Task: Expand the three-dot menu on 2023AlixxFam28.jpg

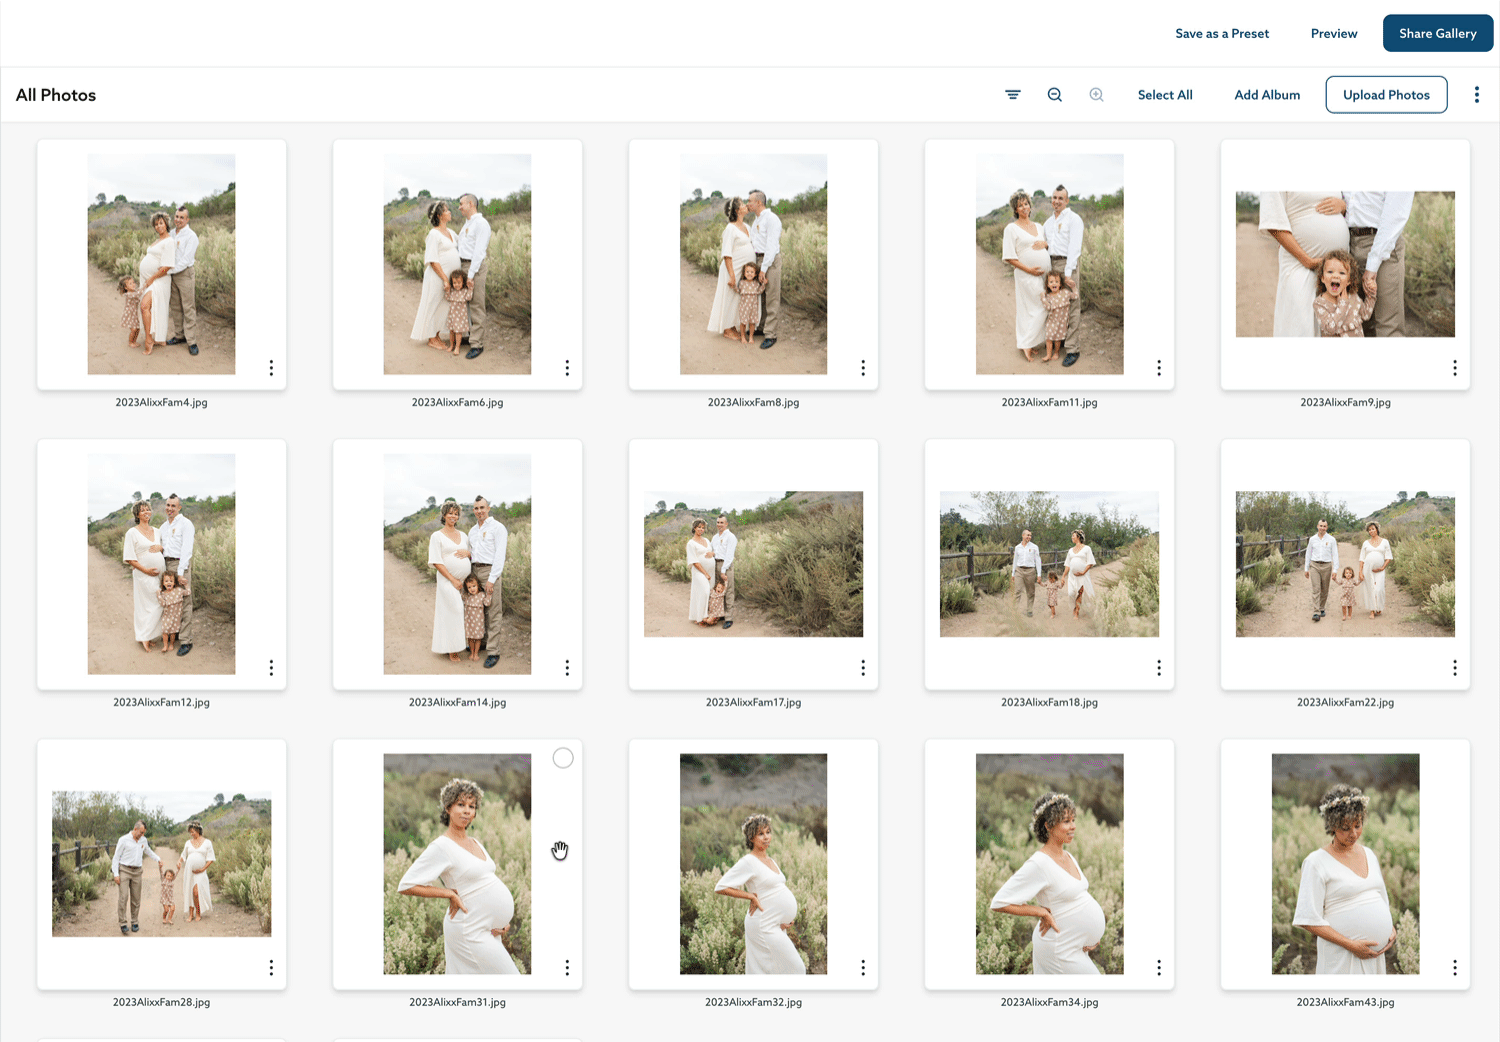Action: (271, 968)
